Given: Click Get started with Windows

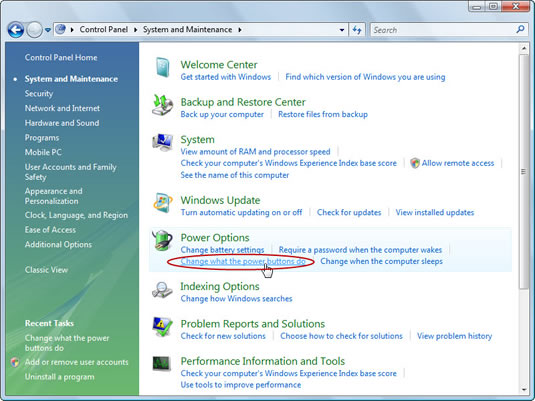Looking at the screenshot, I should pyautogui.click(x=226, y=77).
